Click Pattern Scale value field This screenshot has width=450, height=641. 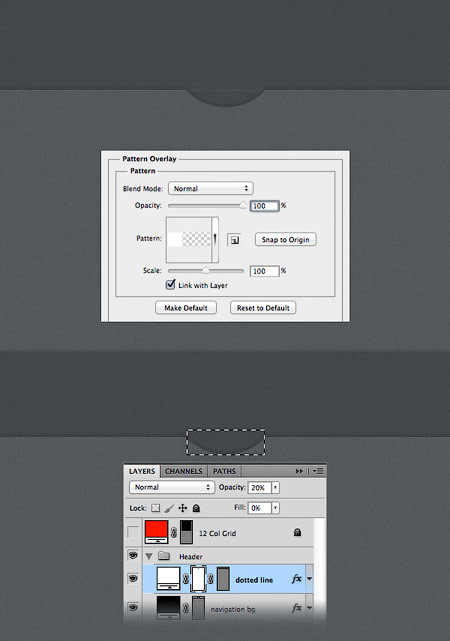point(264,271)
